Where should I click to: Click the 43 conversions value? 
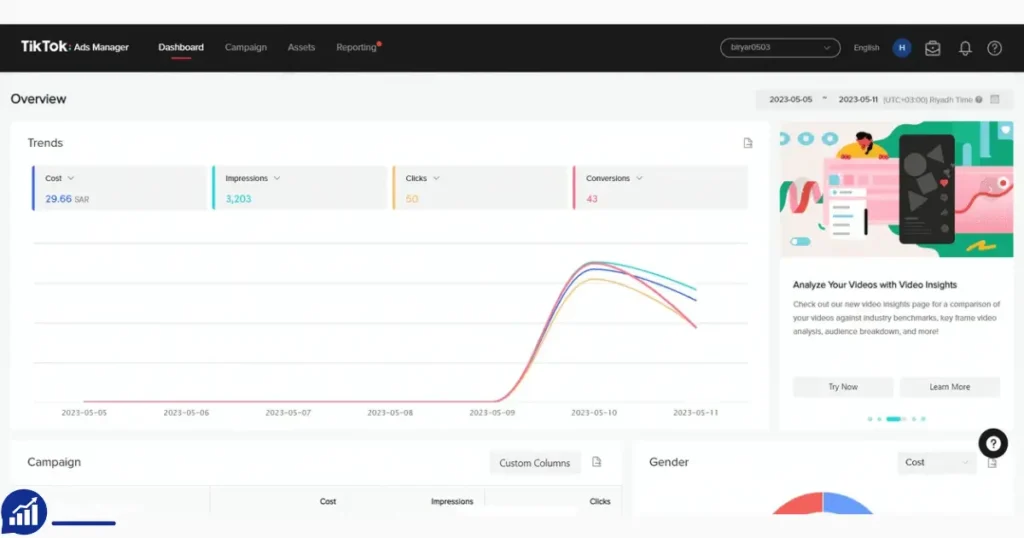coord(592,199)
